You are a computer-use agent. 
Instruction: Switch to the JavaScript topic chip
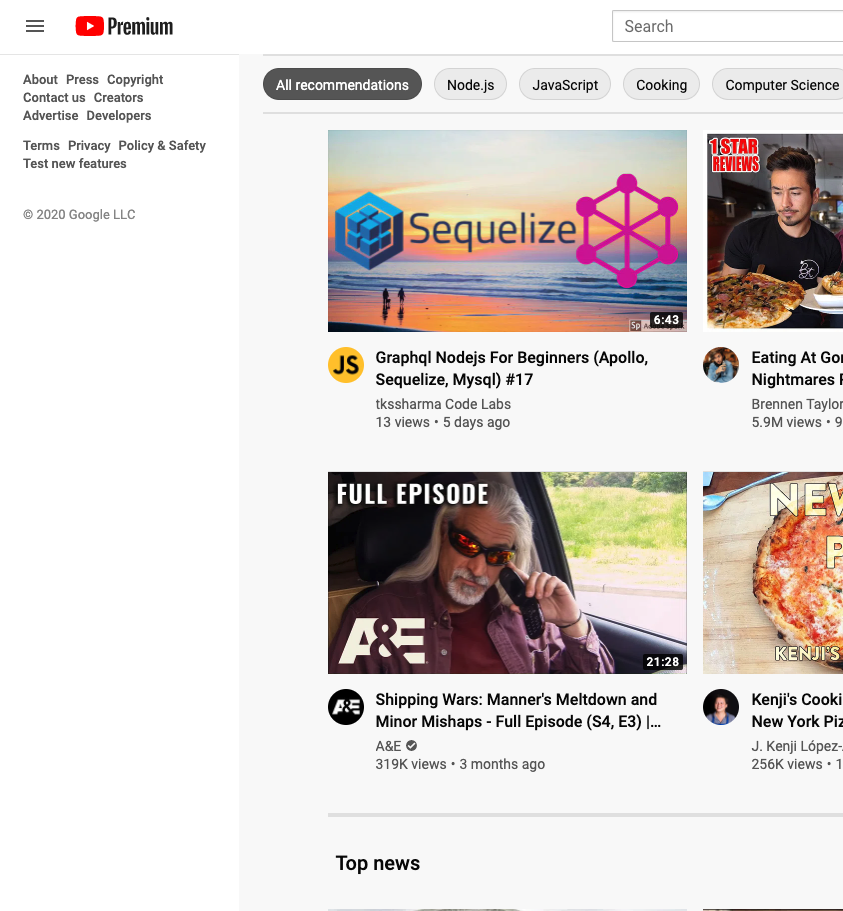click(x=565, y=85)
